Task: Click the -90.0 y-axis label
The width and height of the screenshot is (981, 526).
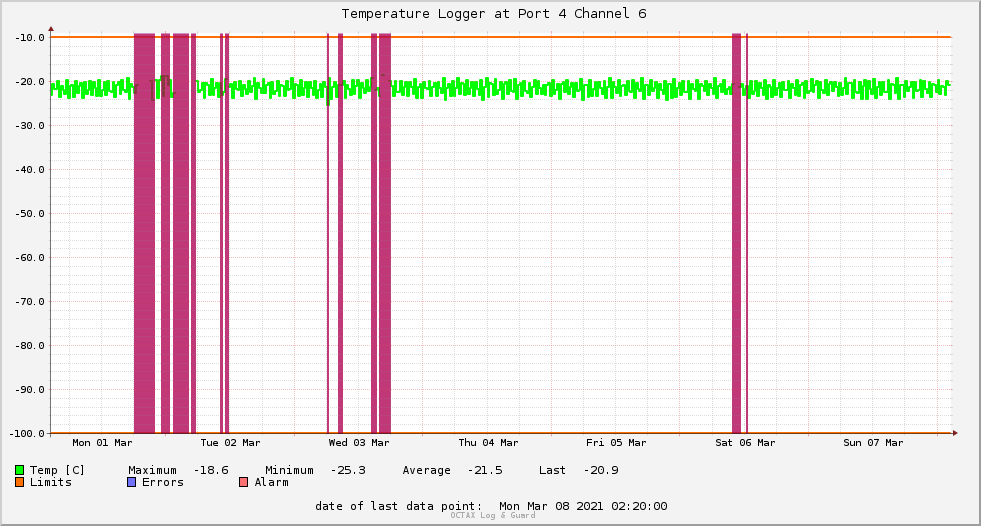Action: coord(29,390)
